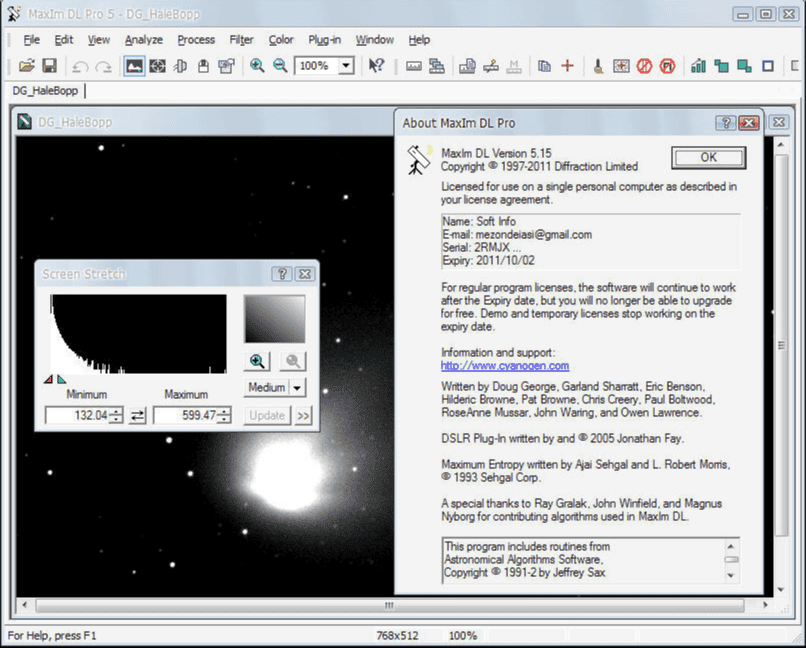Click the green triangle marker under the histogram
Screen dimensions: 806x648
click(61, 379)
